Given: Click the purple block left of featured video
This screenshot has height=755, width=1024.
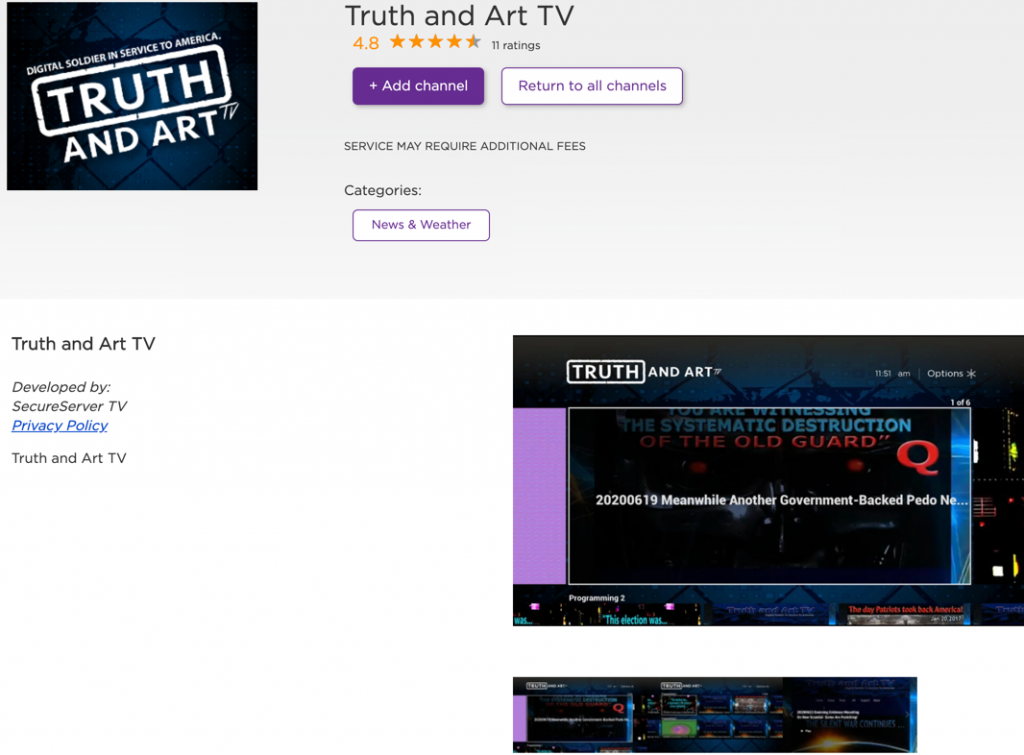Looking at the screenshot, I should pos(539,495).
